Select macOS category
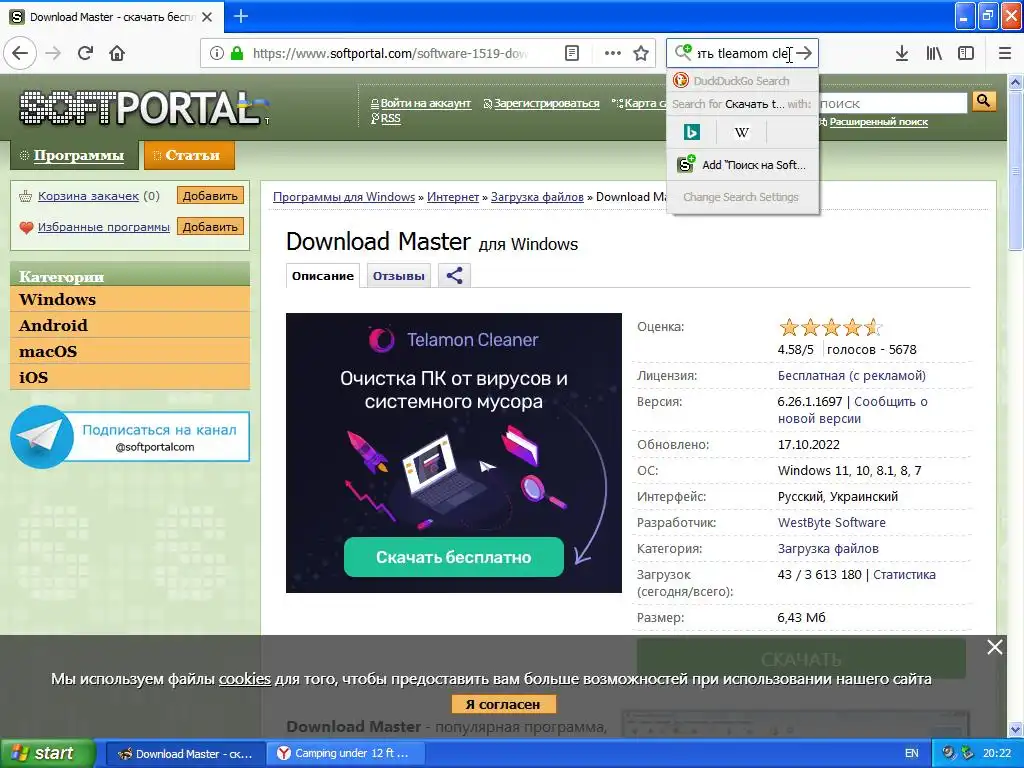1024x768 pixels. tap(130, 351)
